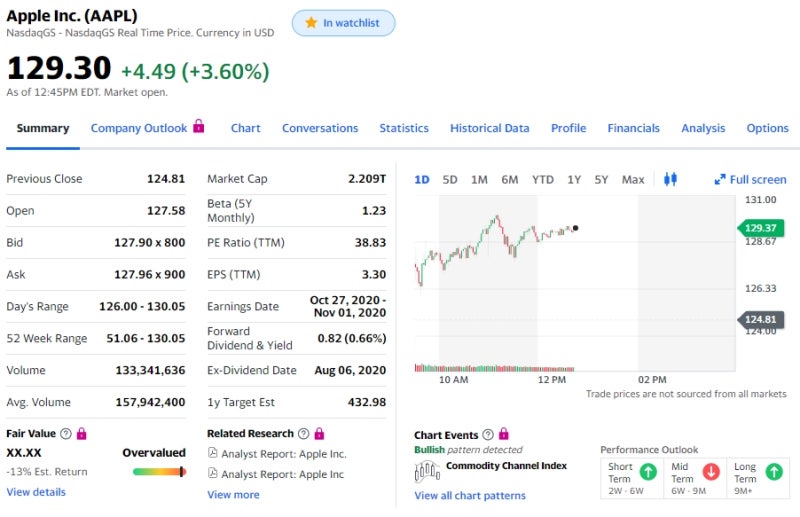Open the Options tab

point(767,128)
